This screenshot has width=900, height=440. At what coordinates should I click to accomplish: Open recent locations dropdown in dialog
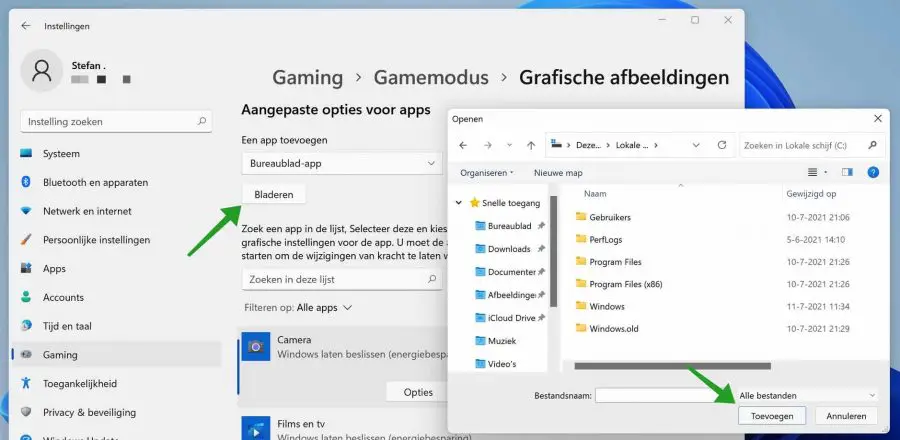(509, 146)
